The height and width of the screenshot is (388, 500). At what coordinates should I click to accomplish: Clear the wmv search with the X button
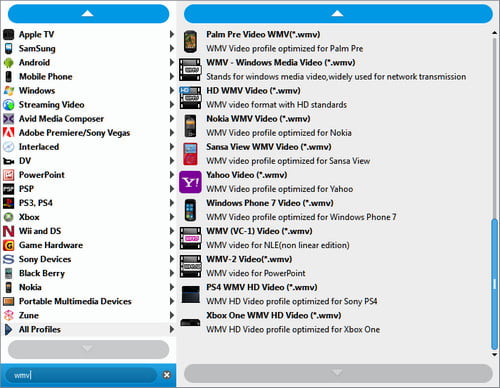pyautogui.click(x=167, y=375)
